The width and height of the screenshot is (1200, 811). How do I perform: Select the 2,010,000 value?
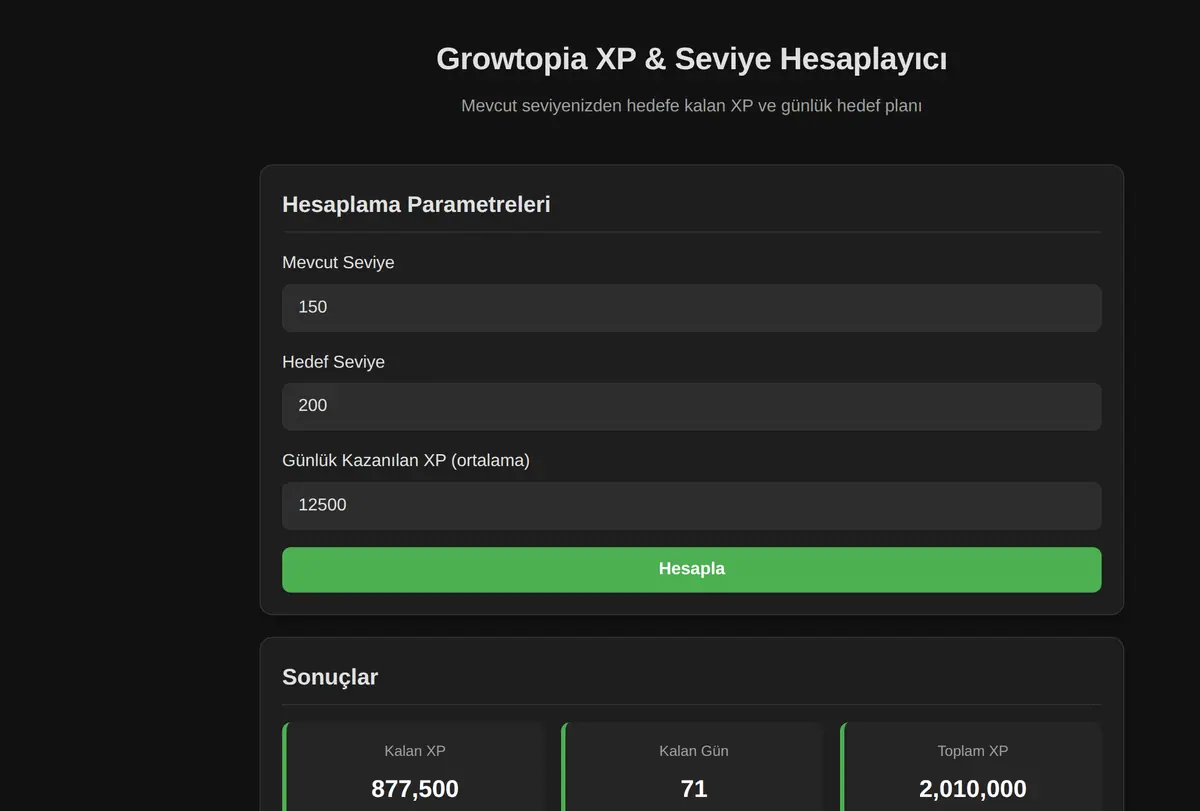973,788
